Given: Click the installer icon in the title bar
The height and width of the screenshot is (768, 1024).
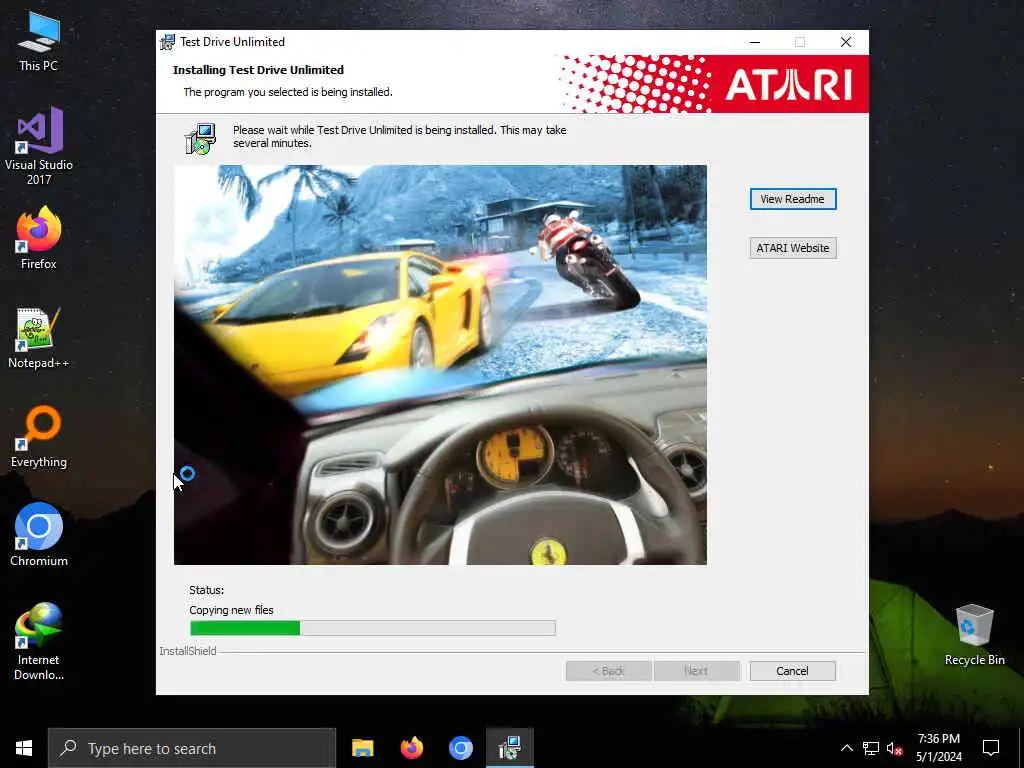Looking at the screenshot, I should (168, 42).
